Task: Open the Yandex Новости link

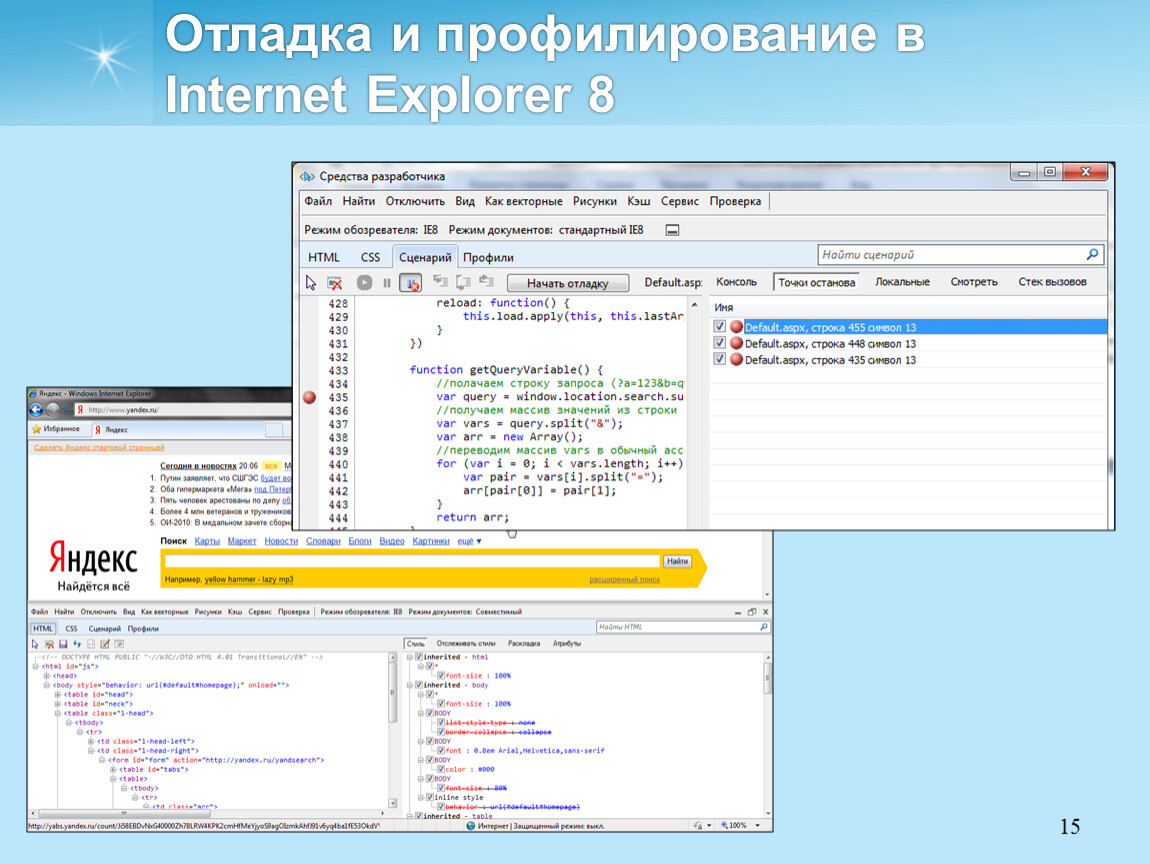Action: point(281,541)
